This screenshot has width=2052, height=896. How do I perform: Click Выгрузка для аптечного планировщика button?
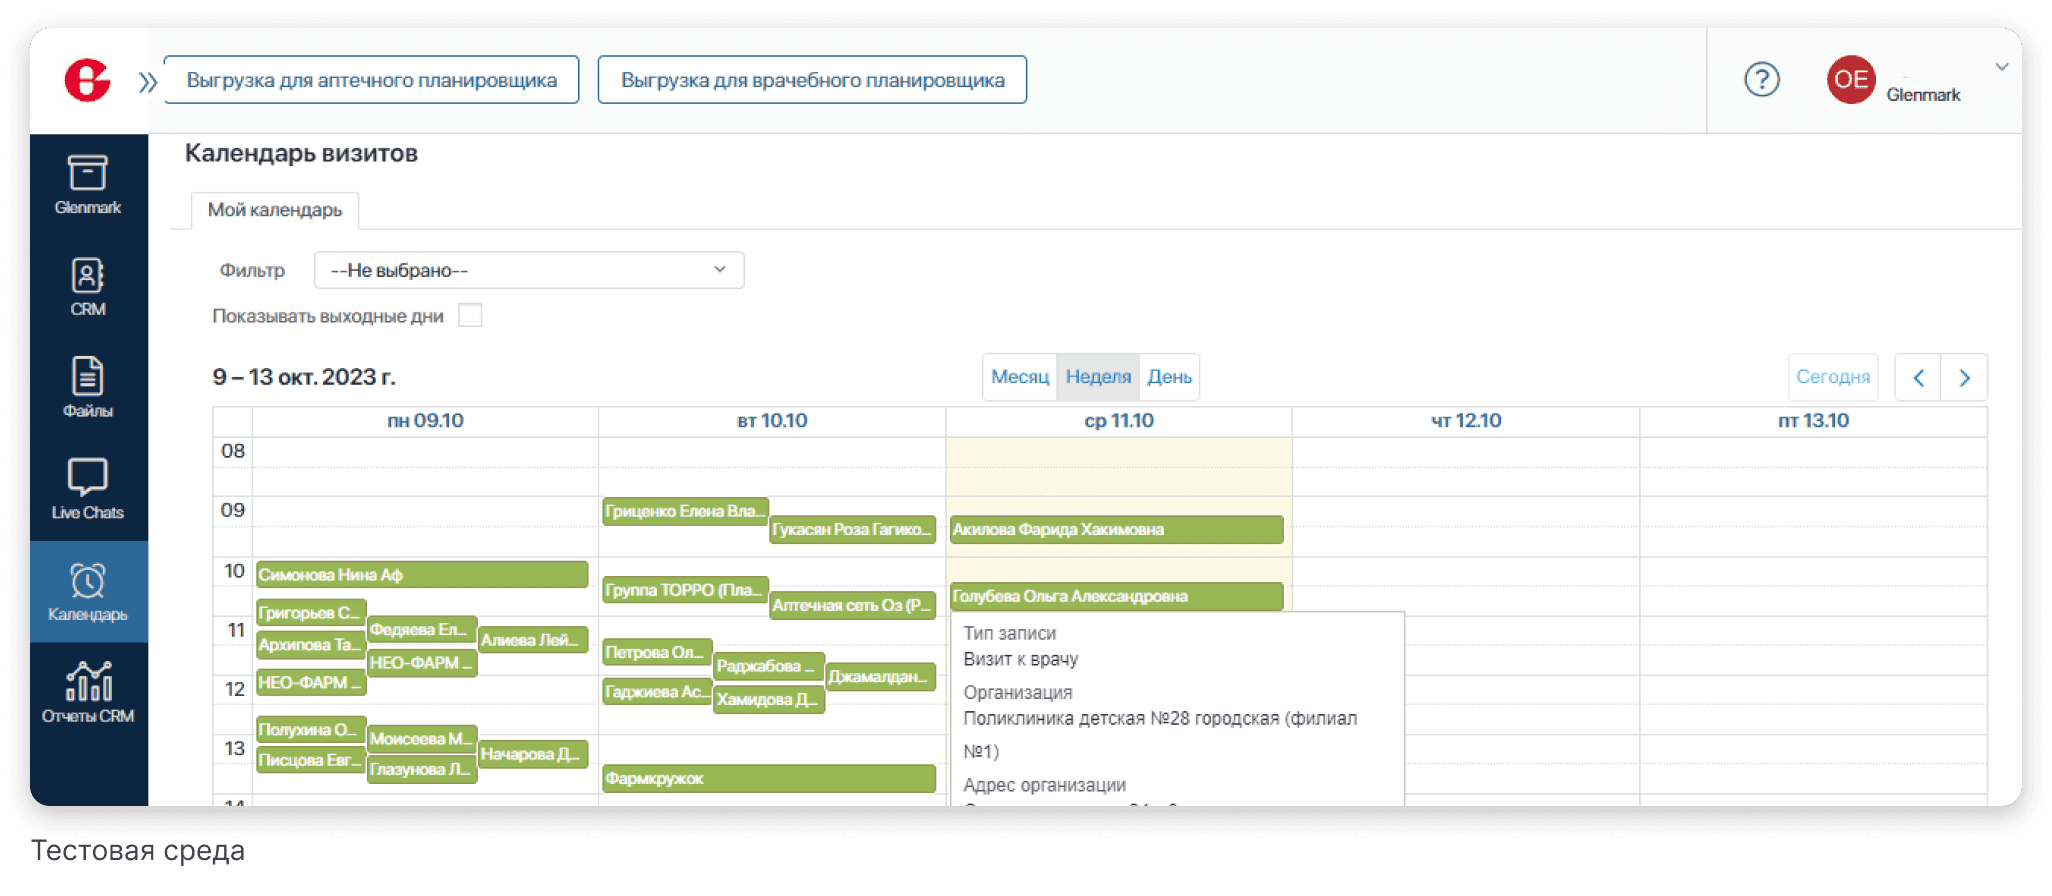tap(371, 80)
